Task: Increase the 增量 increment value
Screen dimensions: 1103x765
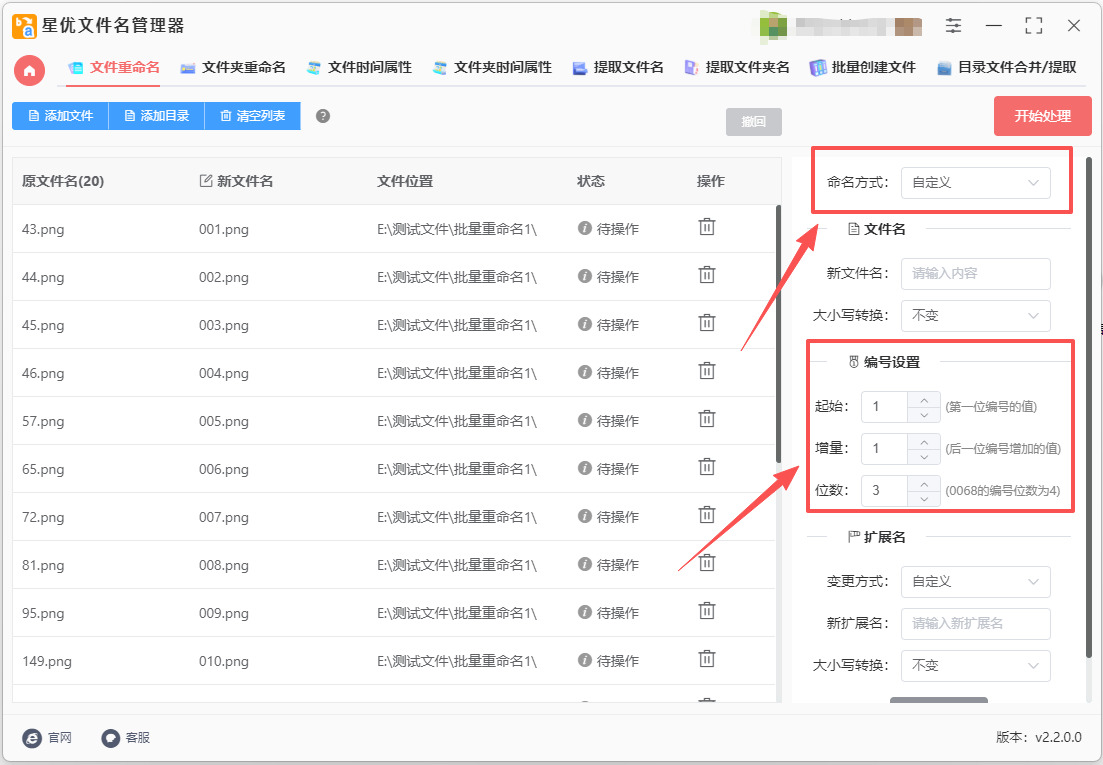Action: (924, 441)
